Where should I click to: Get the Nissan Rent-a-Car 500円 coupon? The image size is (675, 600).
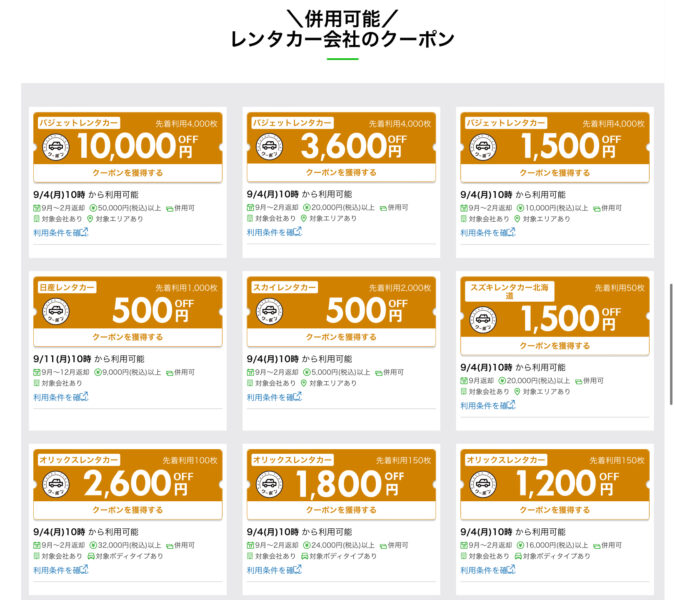coord(128,337)
